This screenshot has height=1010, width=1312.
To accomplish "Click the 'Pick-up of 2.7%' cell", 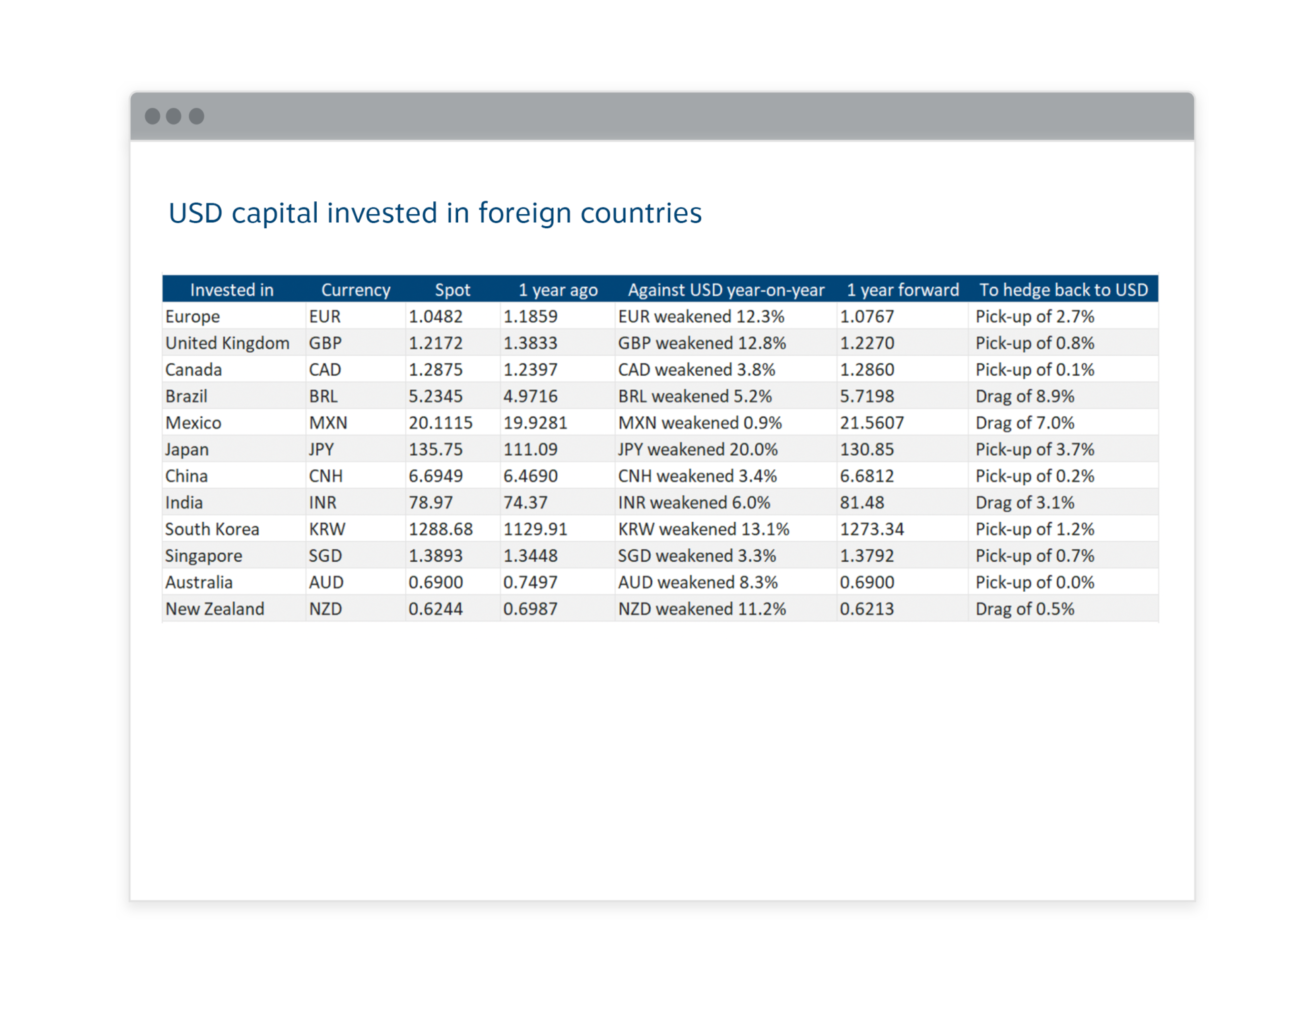I will click(x=1034, y=317).
